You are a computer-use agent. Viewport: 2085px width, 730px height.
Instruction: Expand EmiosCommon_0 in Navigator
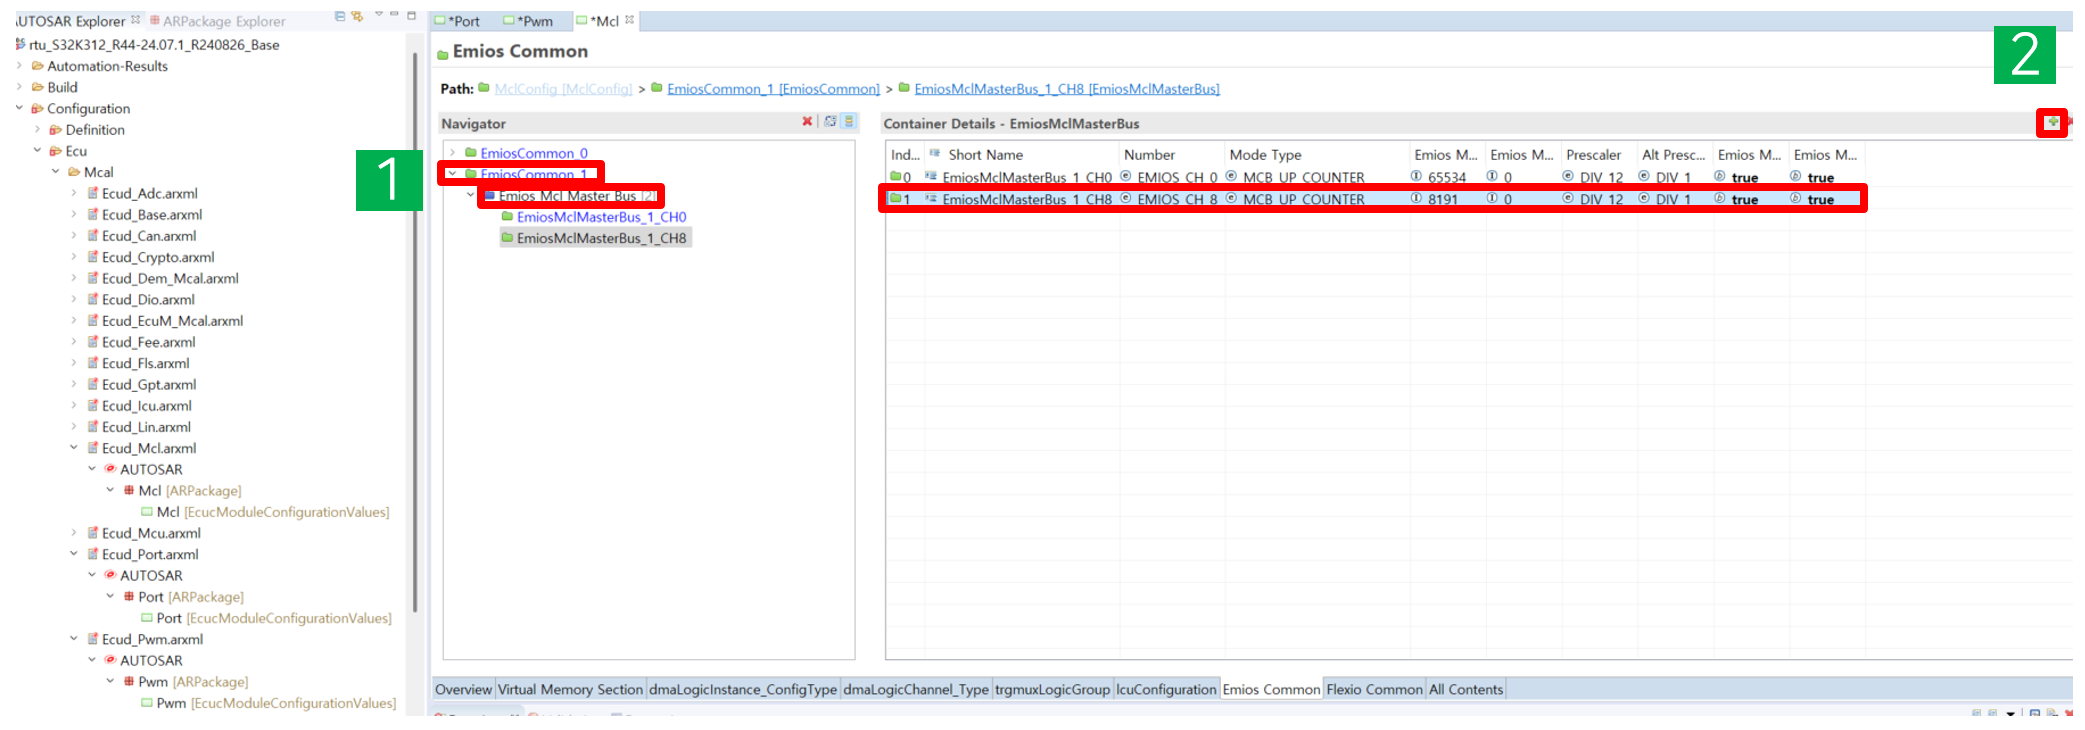click(453, 153)
